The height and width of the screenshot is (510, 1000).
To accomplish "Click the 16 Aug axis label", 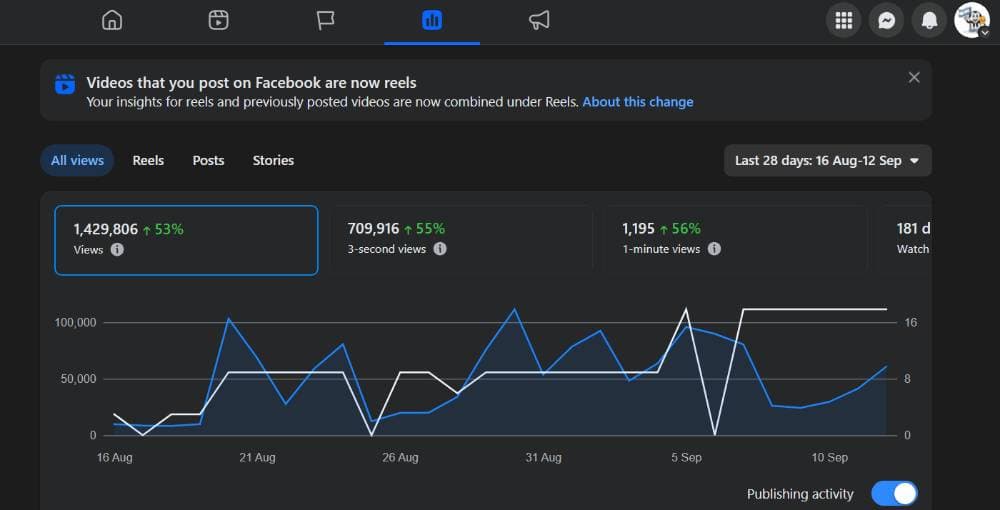I will 114,458.
